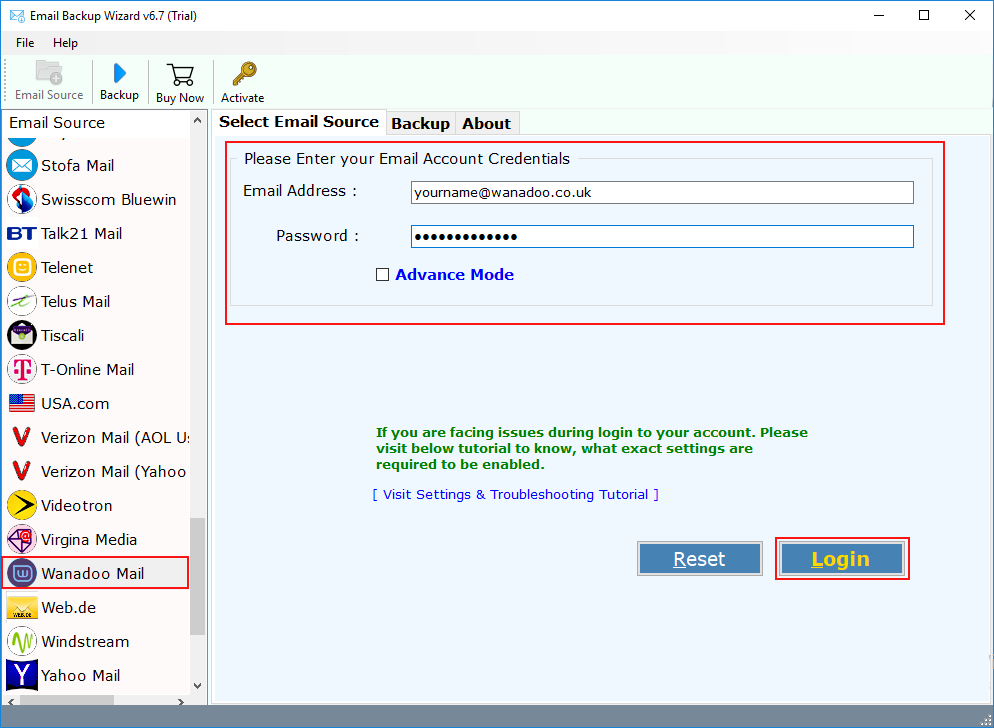The height and width of the screenshot is (728, 994).
Task: Select the Windstream list entry text
Action: (86, 642)
